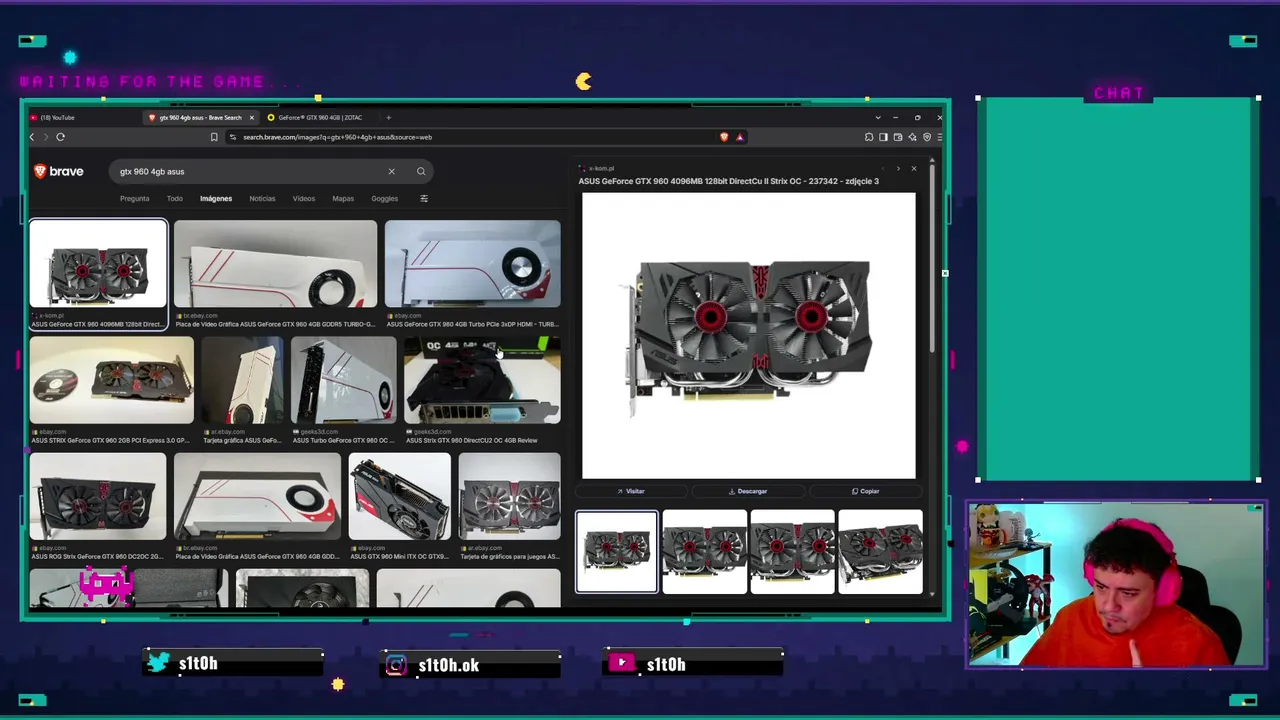Open the Brave home logo

click(x=59, y=171)
